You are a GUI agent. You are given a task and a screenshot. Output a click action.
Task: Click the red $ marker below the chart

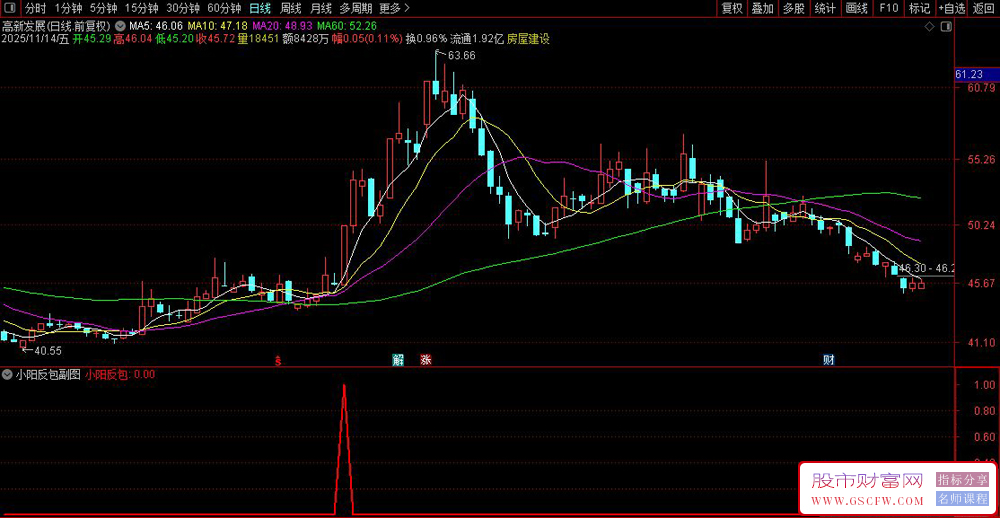[x=278, y=359]
